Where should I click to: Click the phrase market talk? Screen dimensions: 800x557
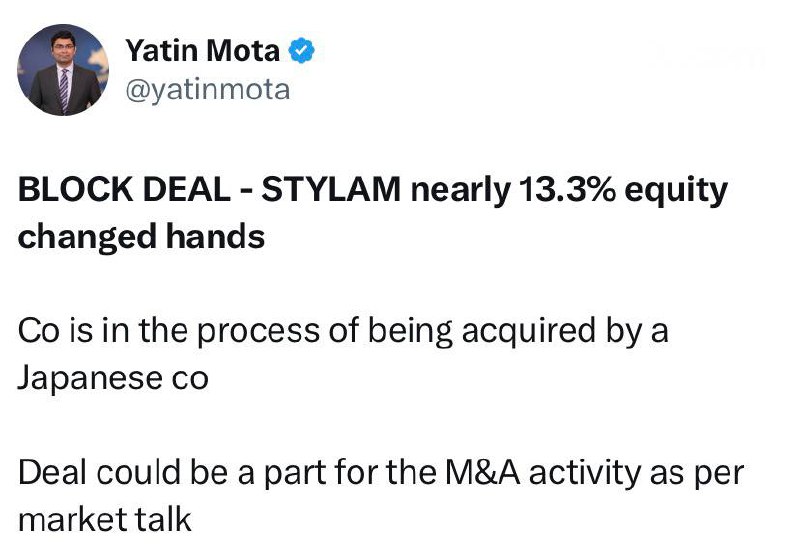point(105,521)
